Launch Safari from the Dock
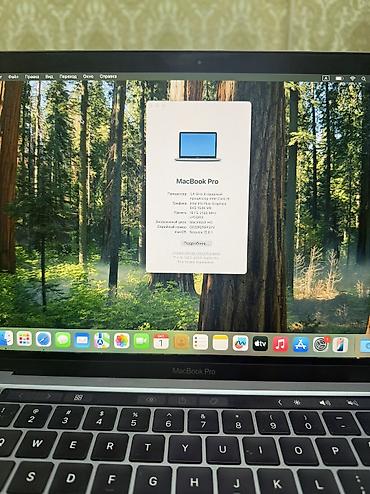 43,340
